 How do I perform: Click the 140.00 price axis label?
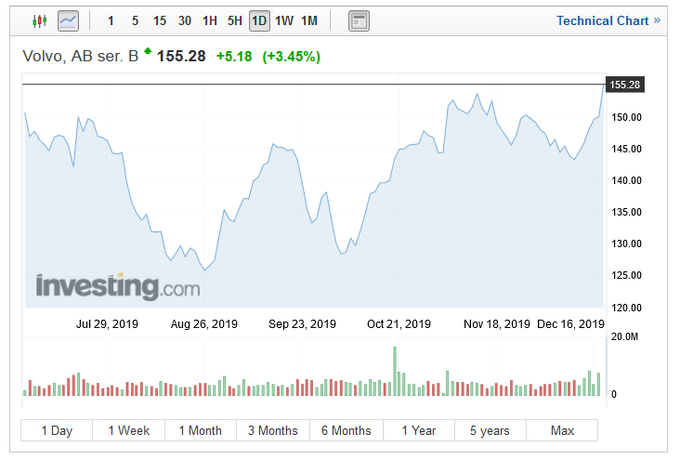(627, 180)
